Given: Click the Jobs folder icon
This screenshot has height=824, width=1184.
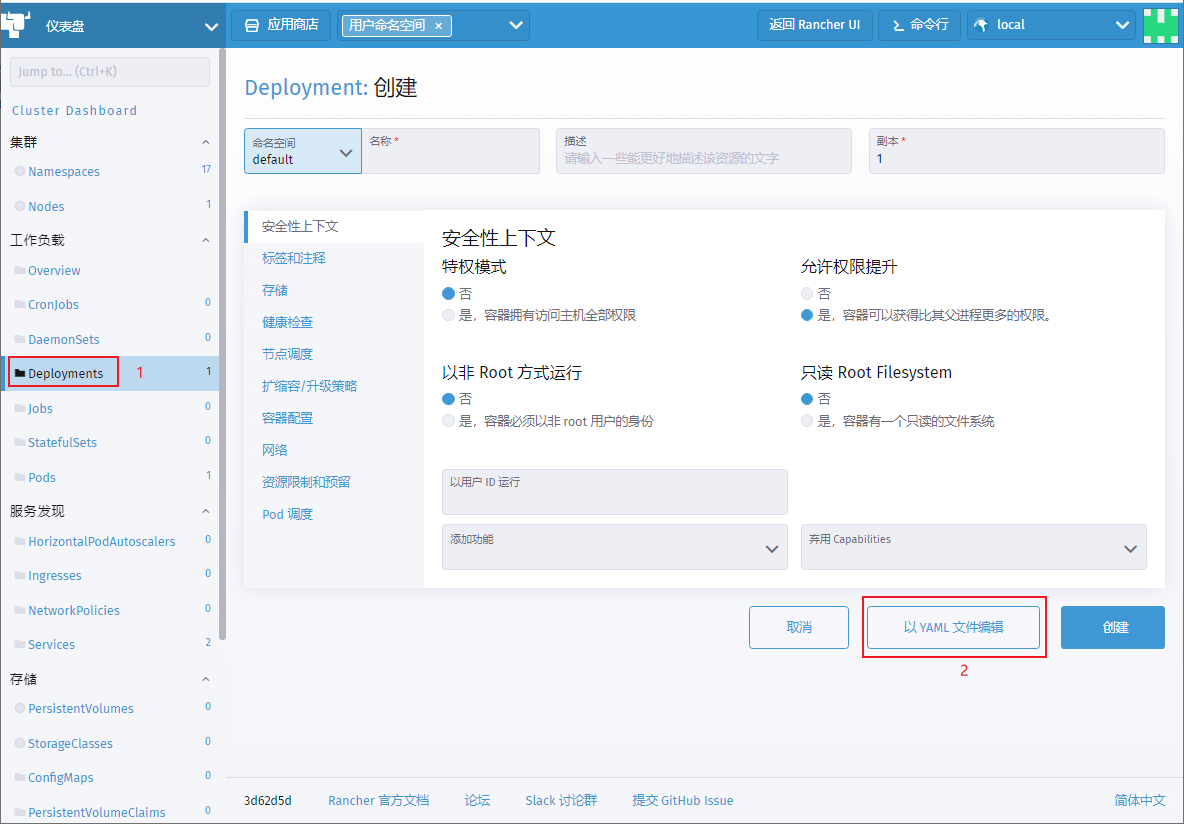Looking at the screenshot, I should pos(20,408).
